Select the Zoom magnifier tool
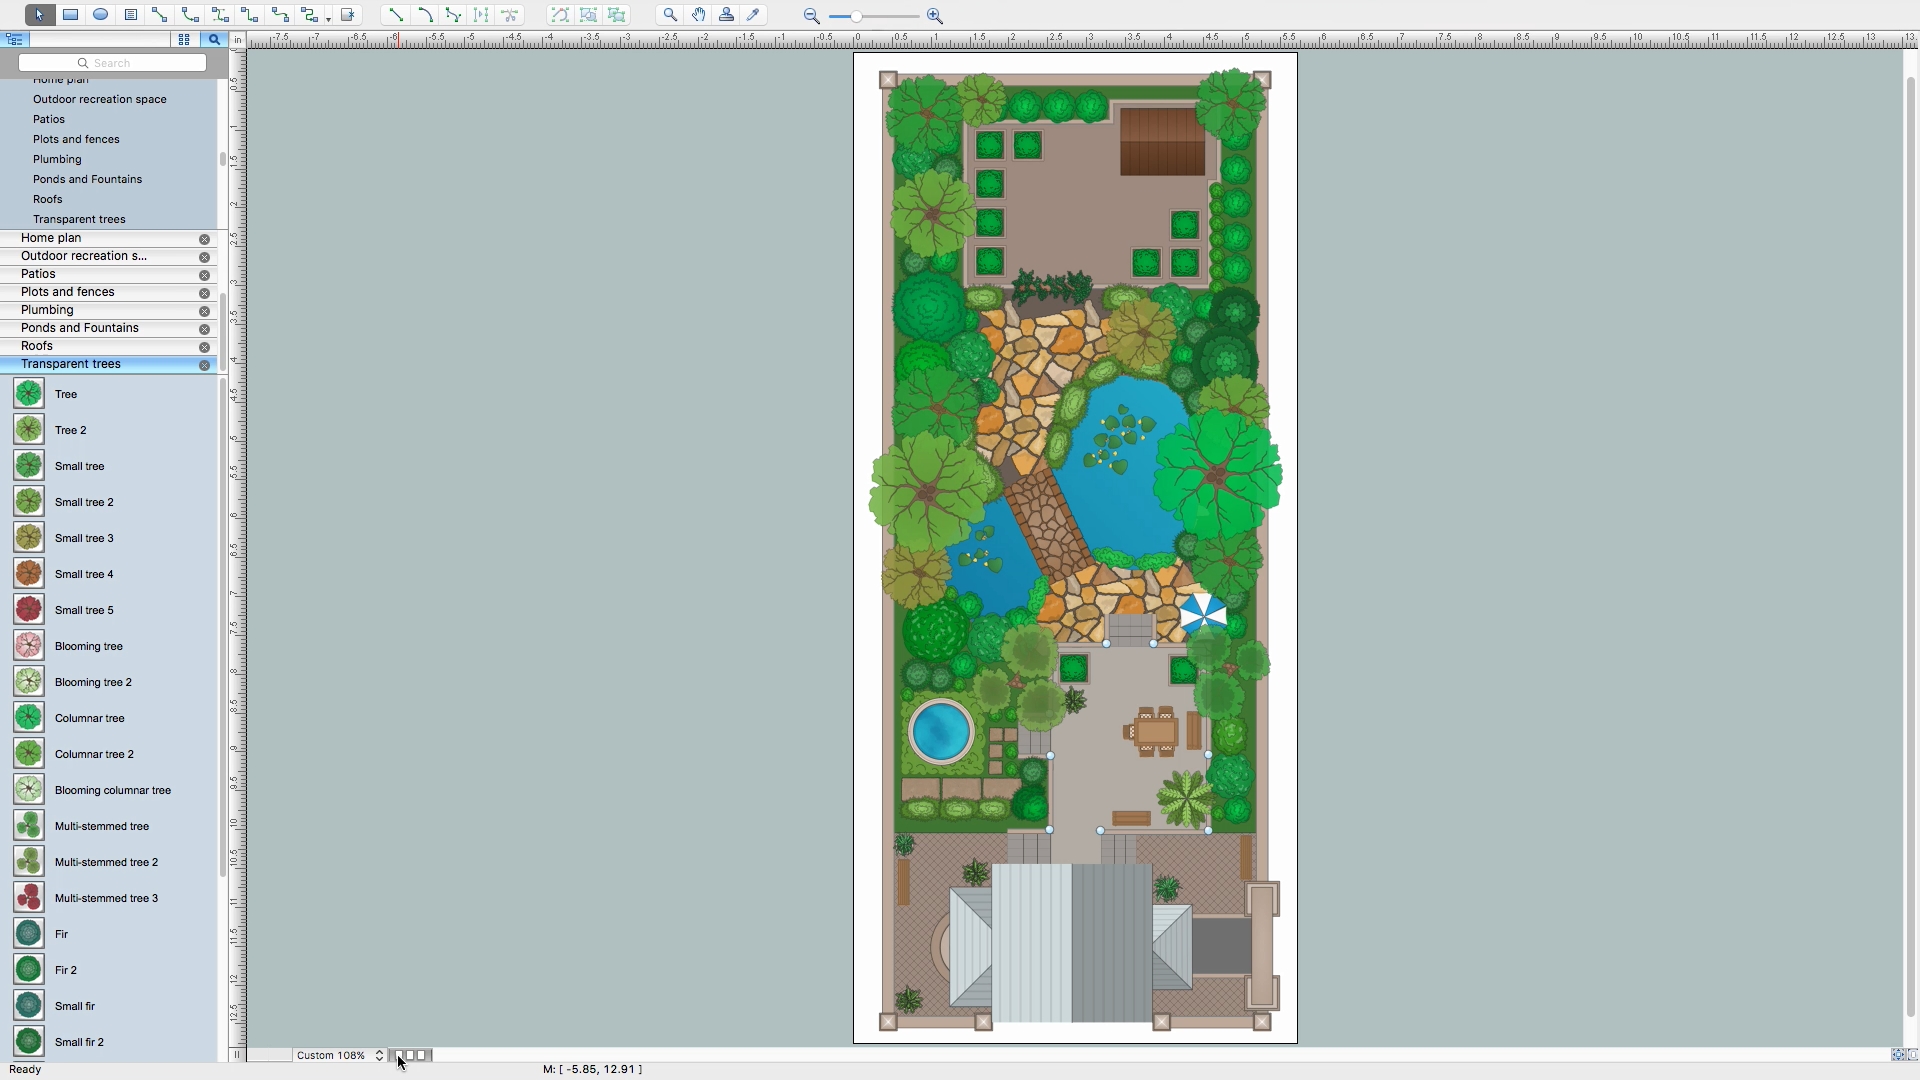 tap(669, 15)
